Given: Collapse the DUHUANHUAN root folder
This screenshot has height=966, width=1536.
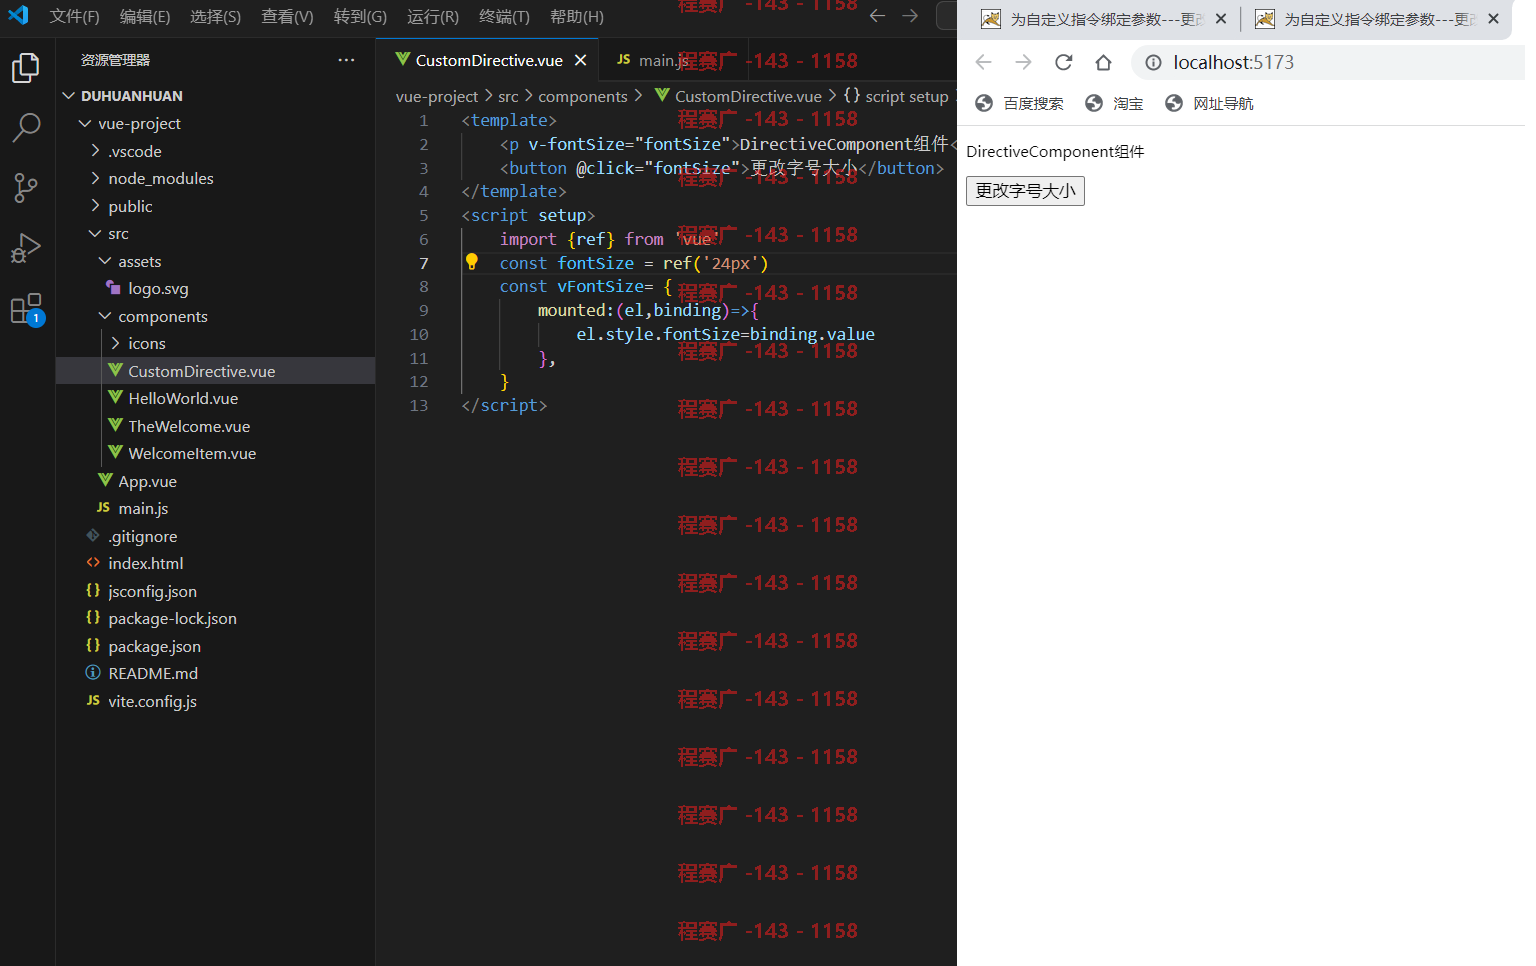Looking at the screenshot, I should [215, 96].
